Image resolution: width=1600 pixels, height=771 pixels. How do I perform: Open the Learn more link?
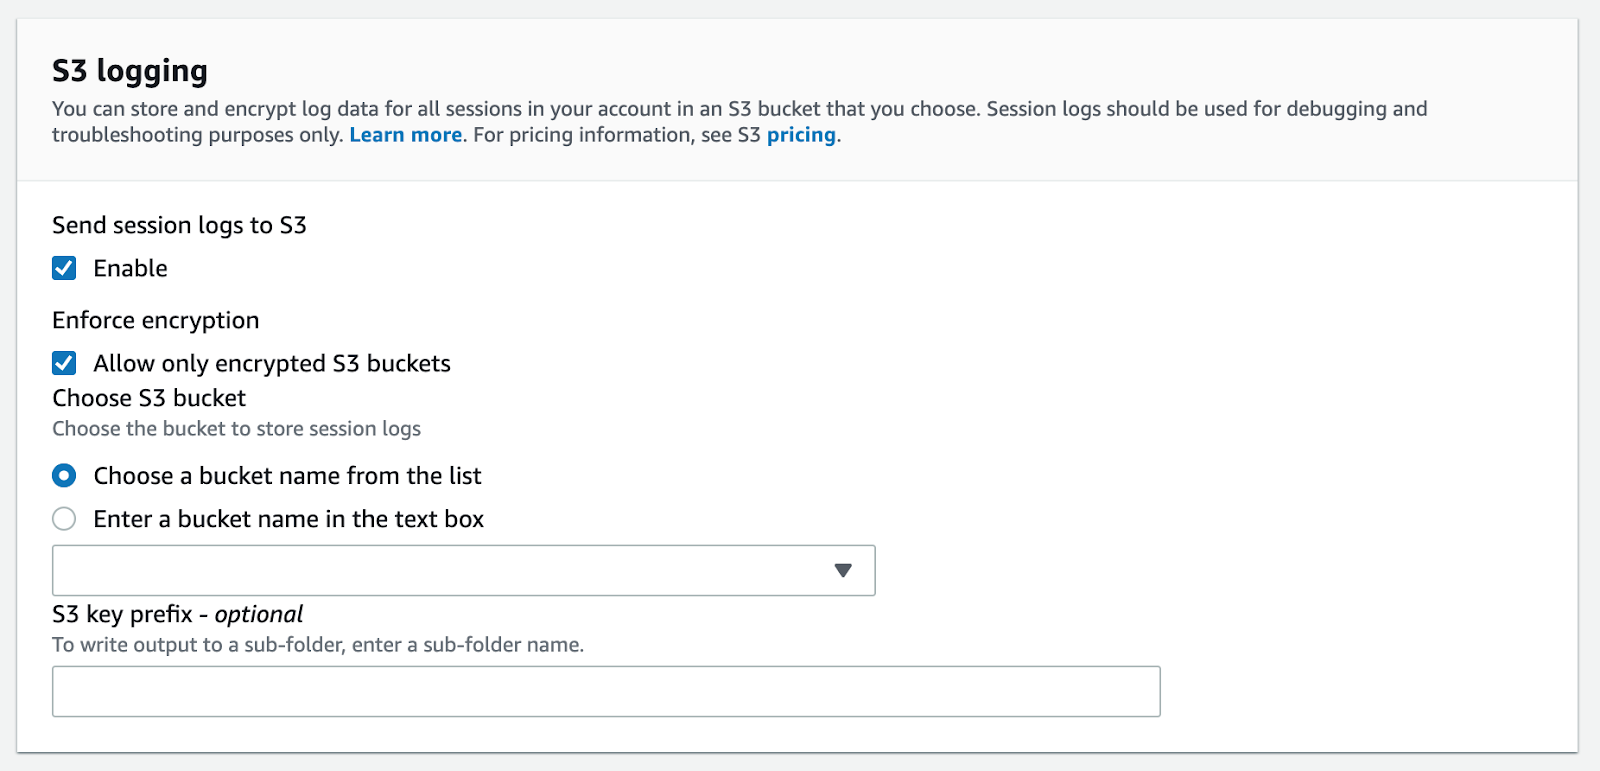point(405,135)
